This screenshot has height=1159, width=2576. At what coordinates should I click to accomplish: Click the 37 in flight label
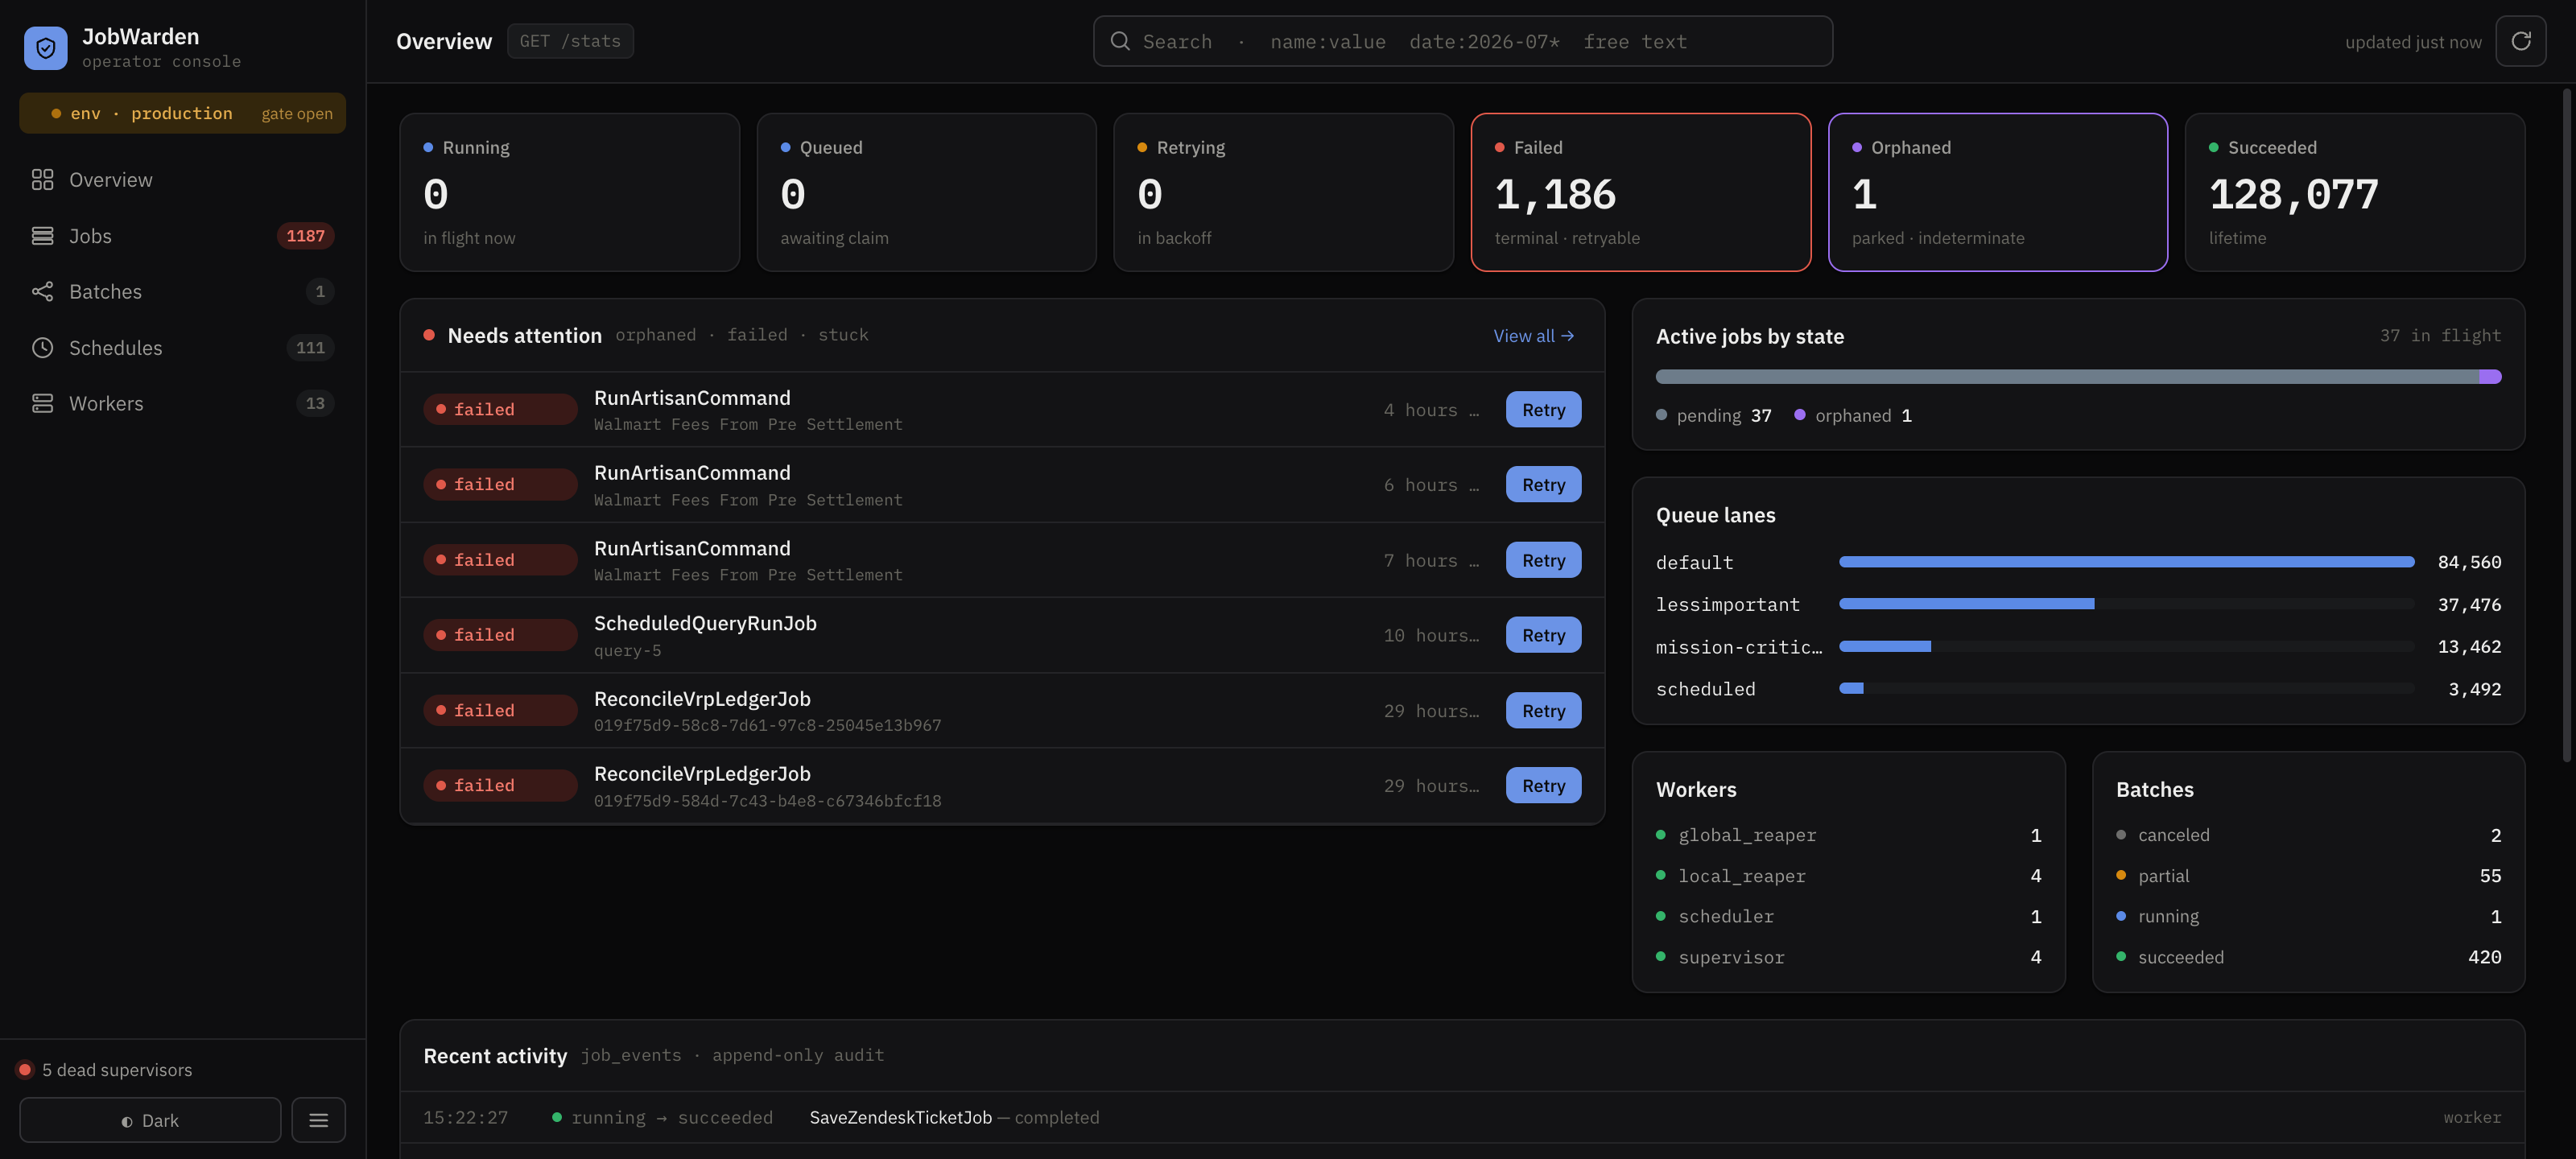[x=2440, y=336]
